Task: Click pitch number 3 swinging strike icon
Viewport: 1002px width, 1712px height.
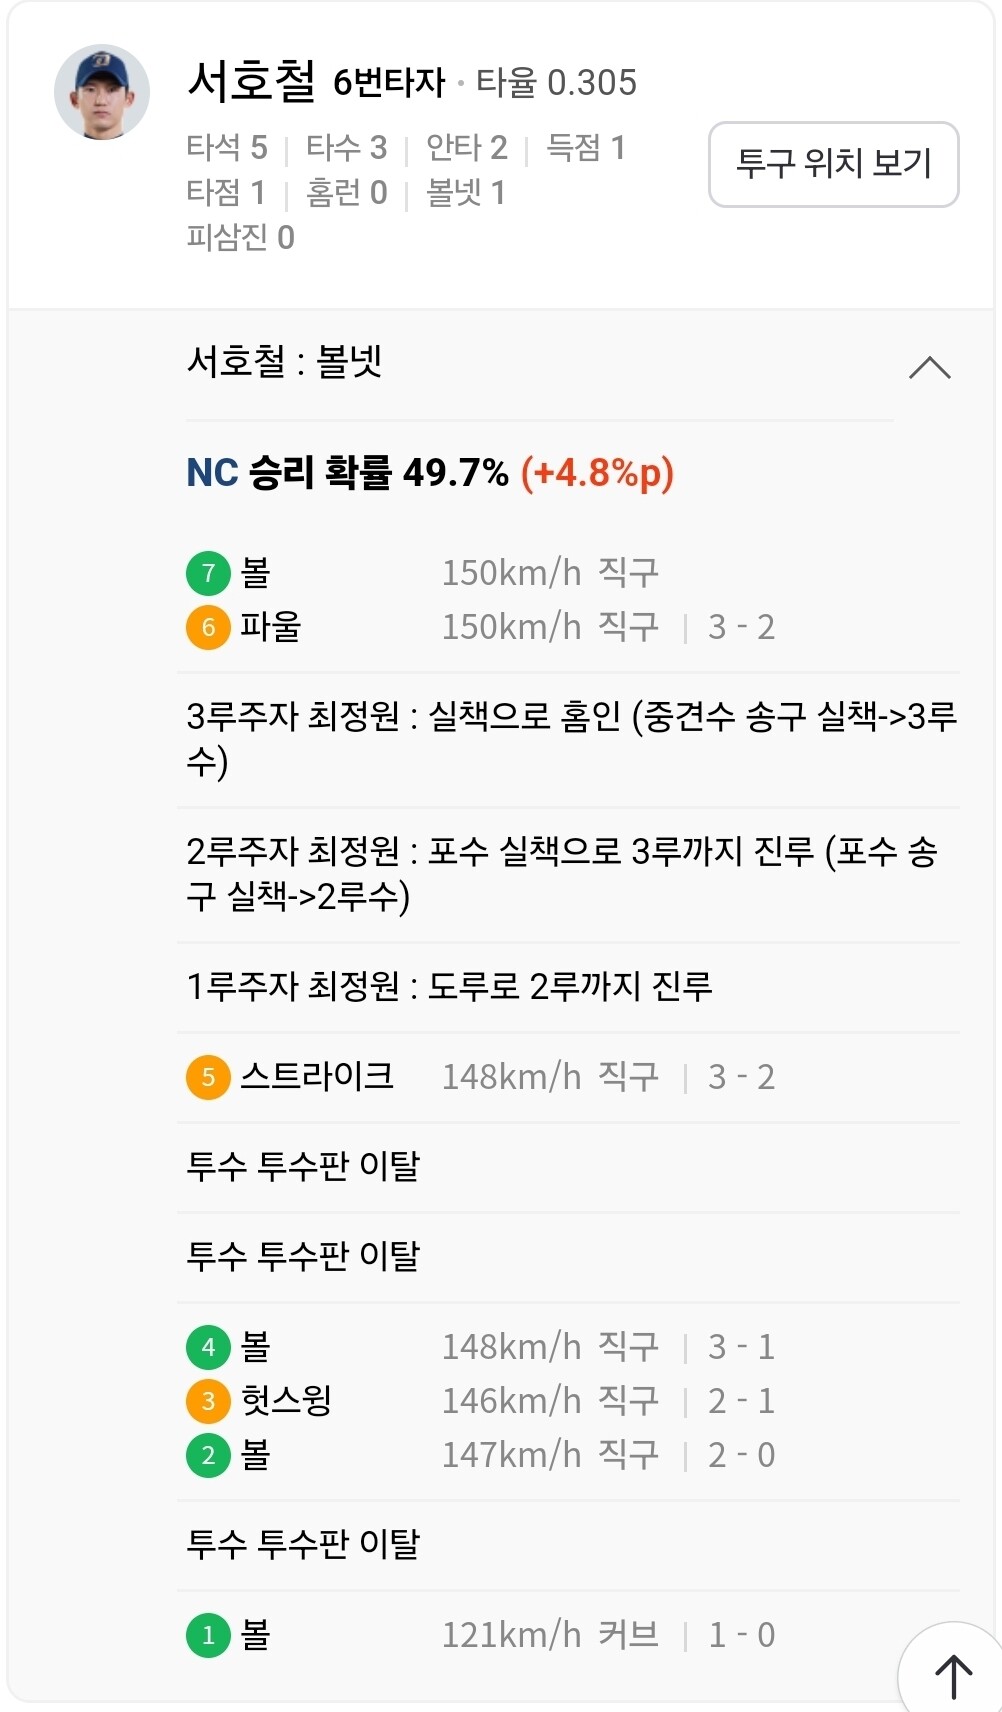Action: [x=208, y=1401]
